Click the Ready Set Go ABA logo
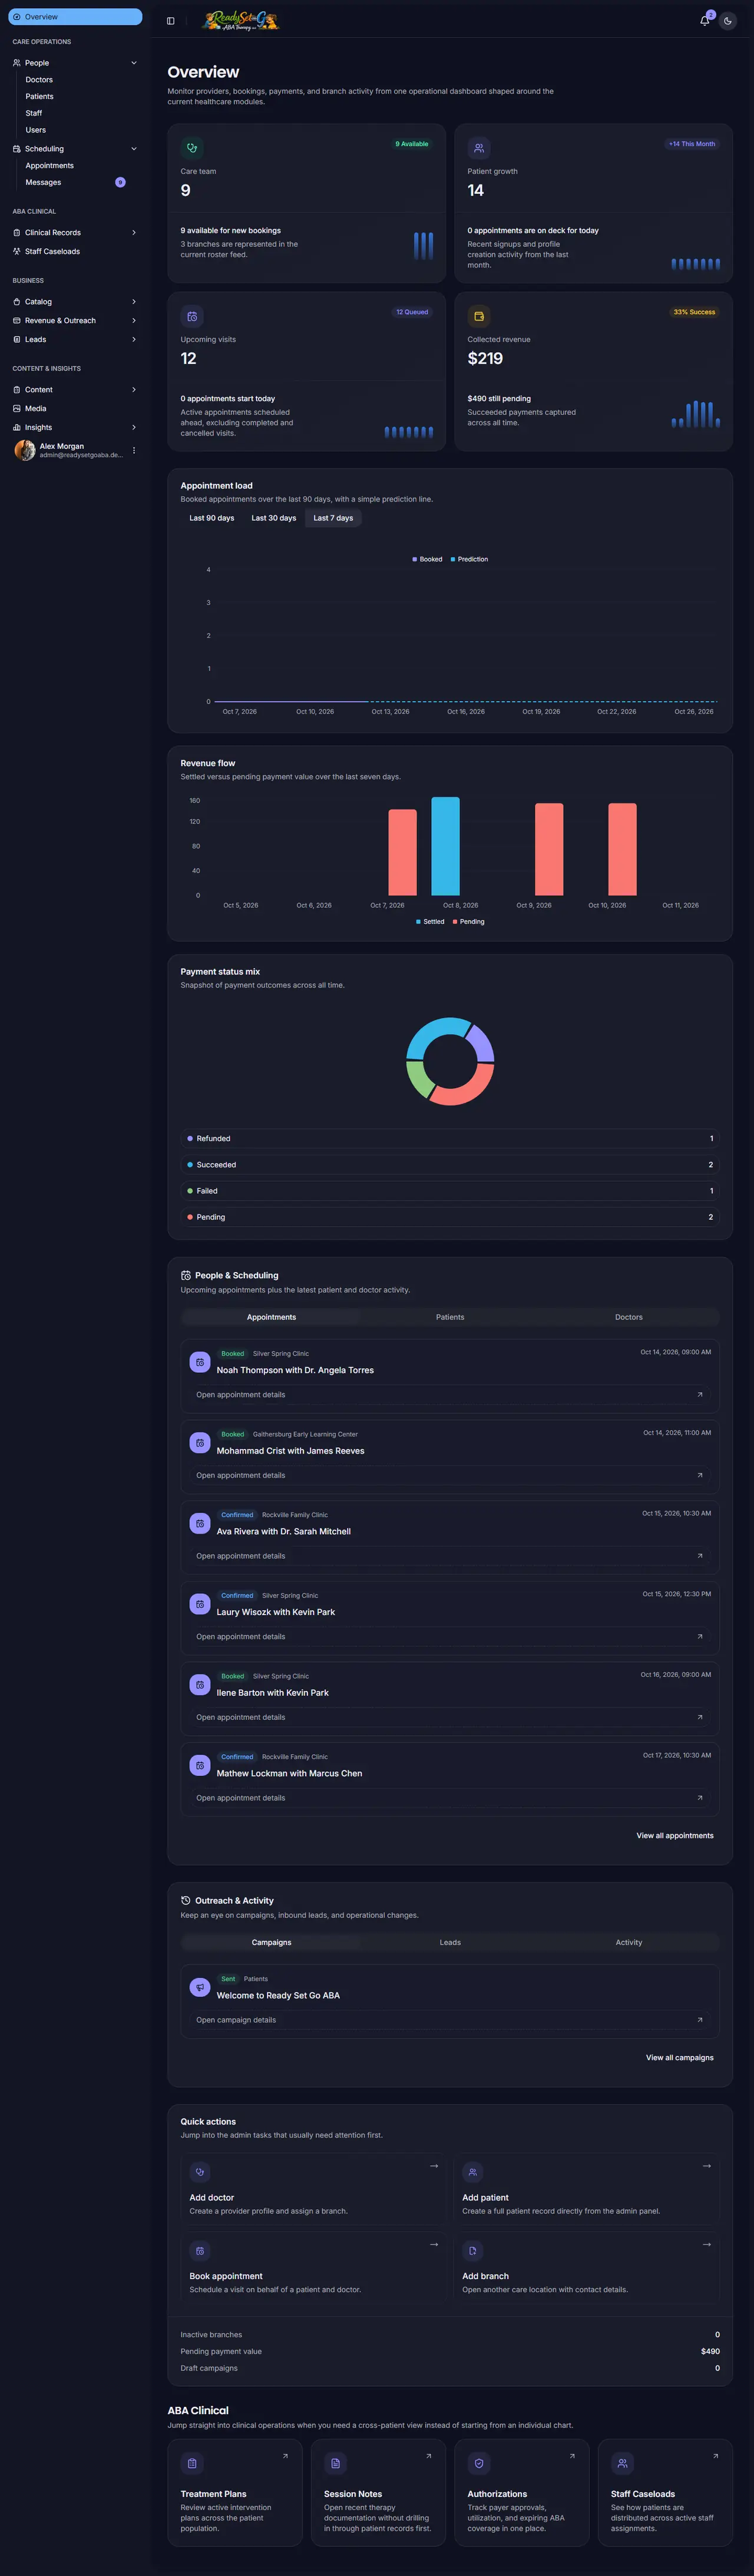 click(240, 20)
